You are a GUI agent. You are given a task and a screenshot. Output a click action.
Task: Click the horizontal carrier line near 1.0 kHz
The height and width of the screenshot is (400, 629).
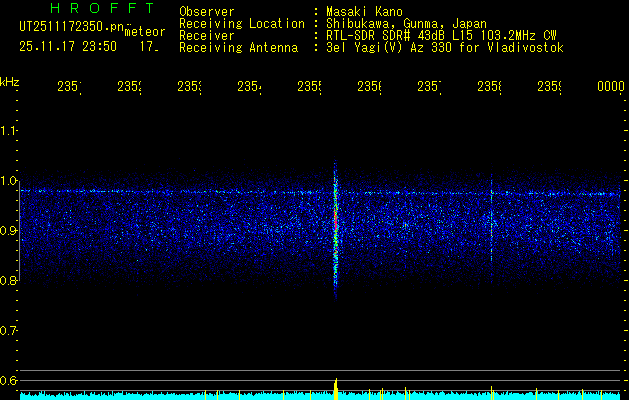[x=320, y=193]
